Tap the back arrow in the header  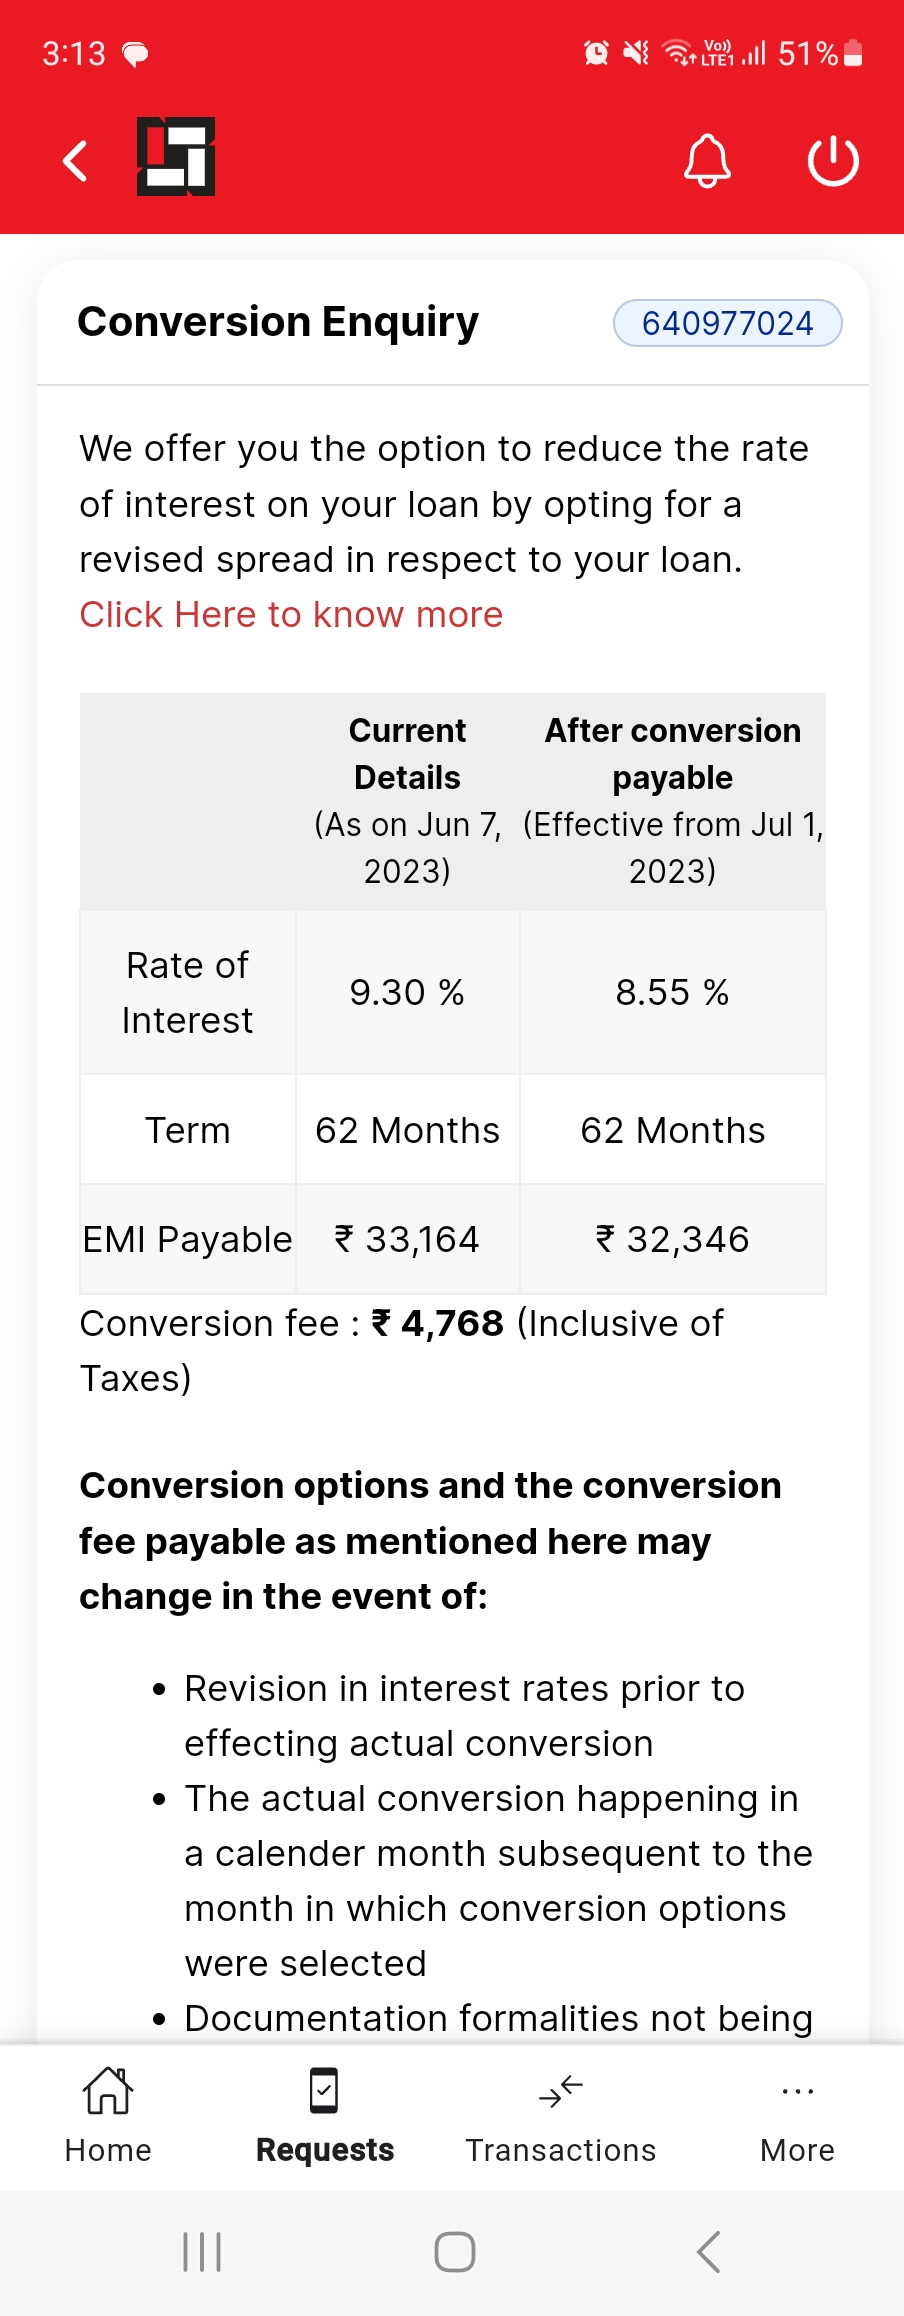pos(76,160)
